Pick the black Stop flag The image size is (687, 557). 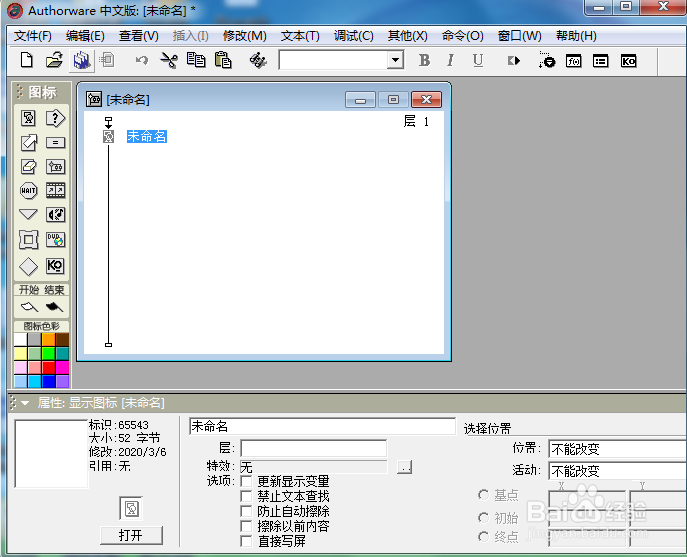tap(54, 307)
